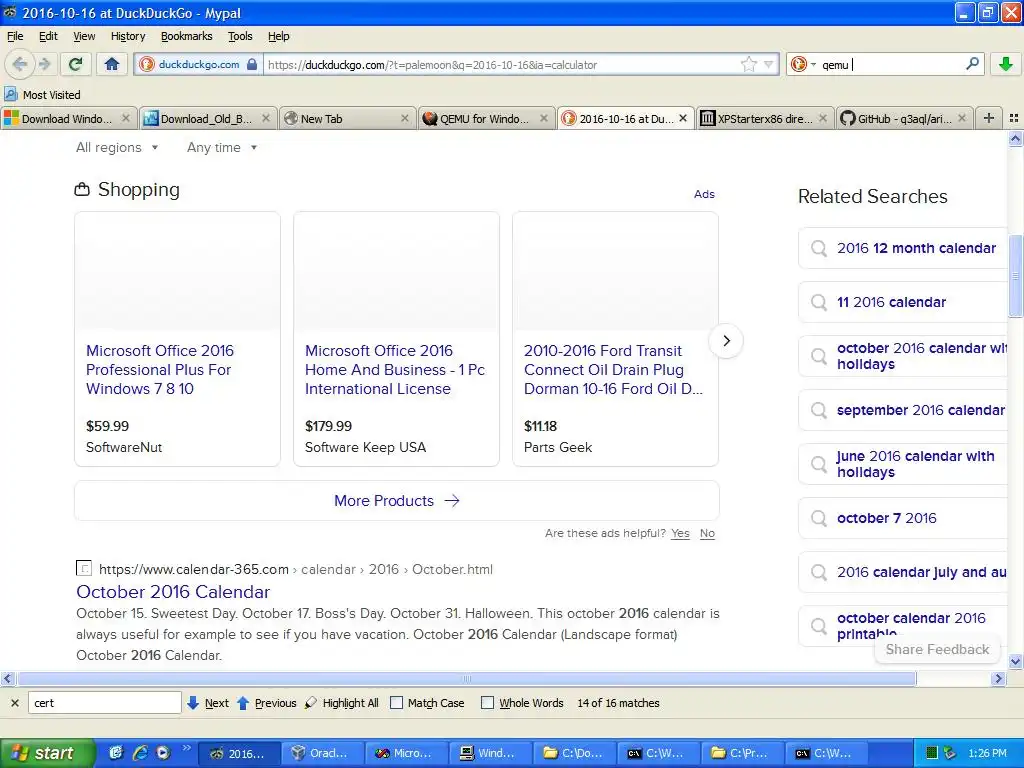Go forward with the Forward arrow
The image size is (1024, 768).
(45, 64)
